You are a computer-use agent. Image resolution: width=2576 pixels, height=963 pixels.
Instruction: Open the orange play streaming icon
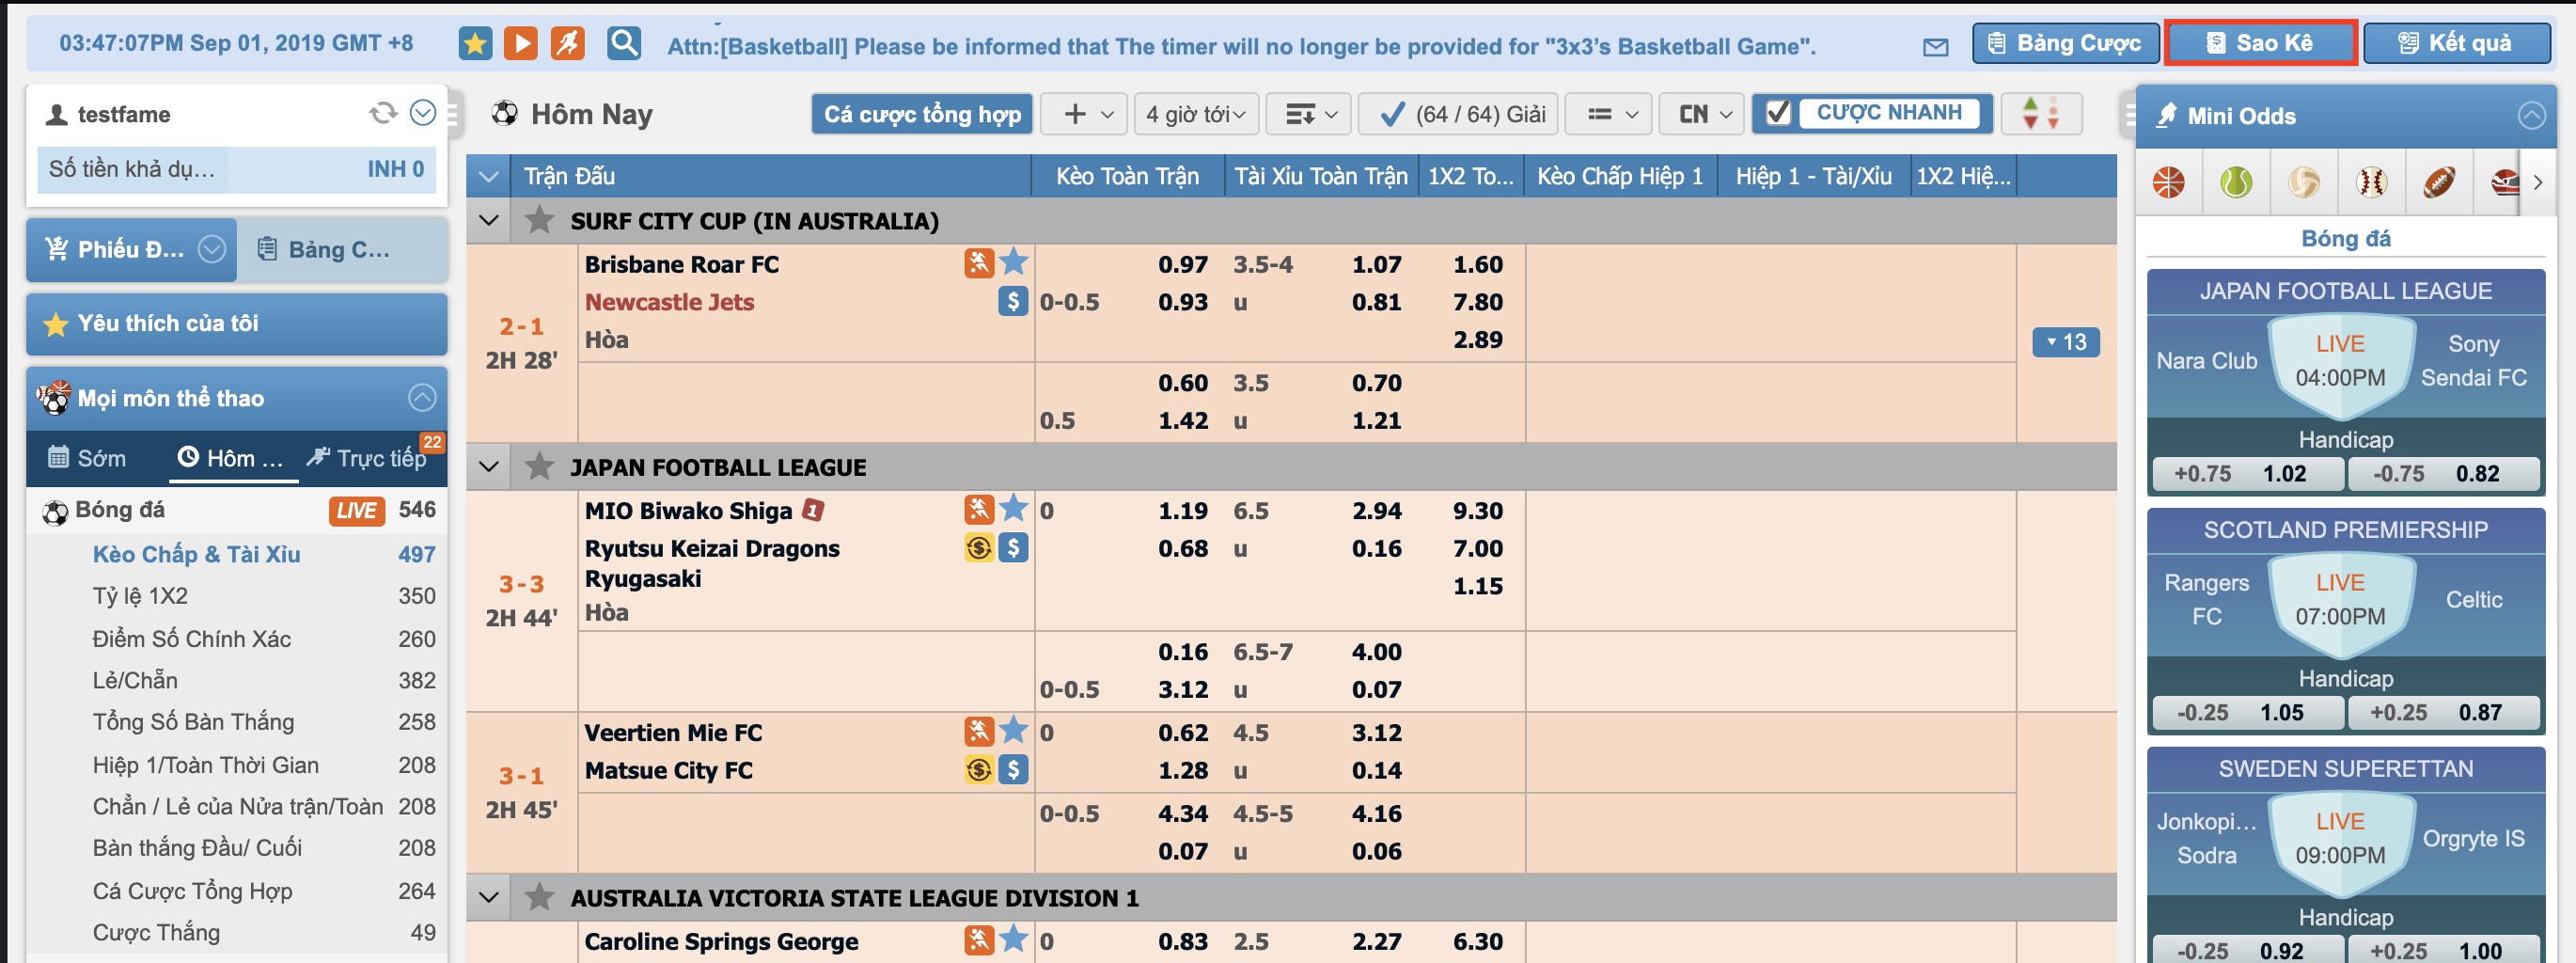520,43
